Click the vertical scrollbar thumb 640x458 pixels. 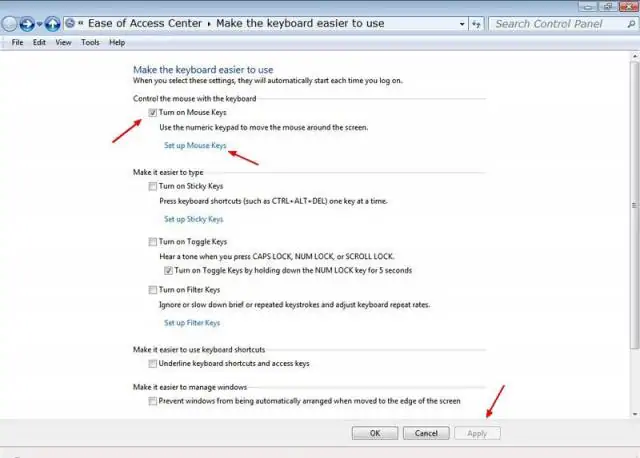point(634,205)
